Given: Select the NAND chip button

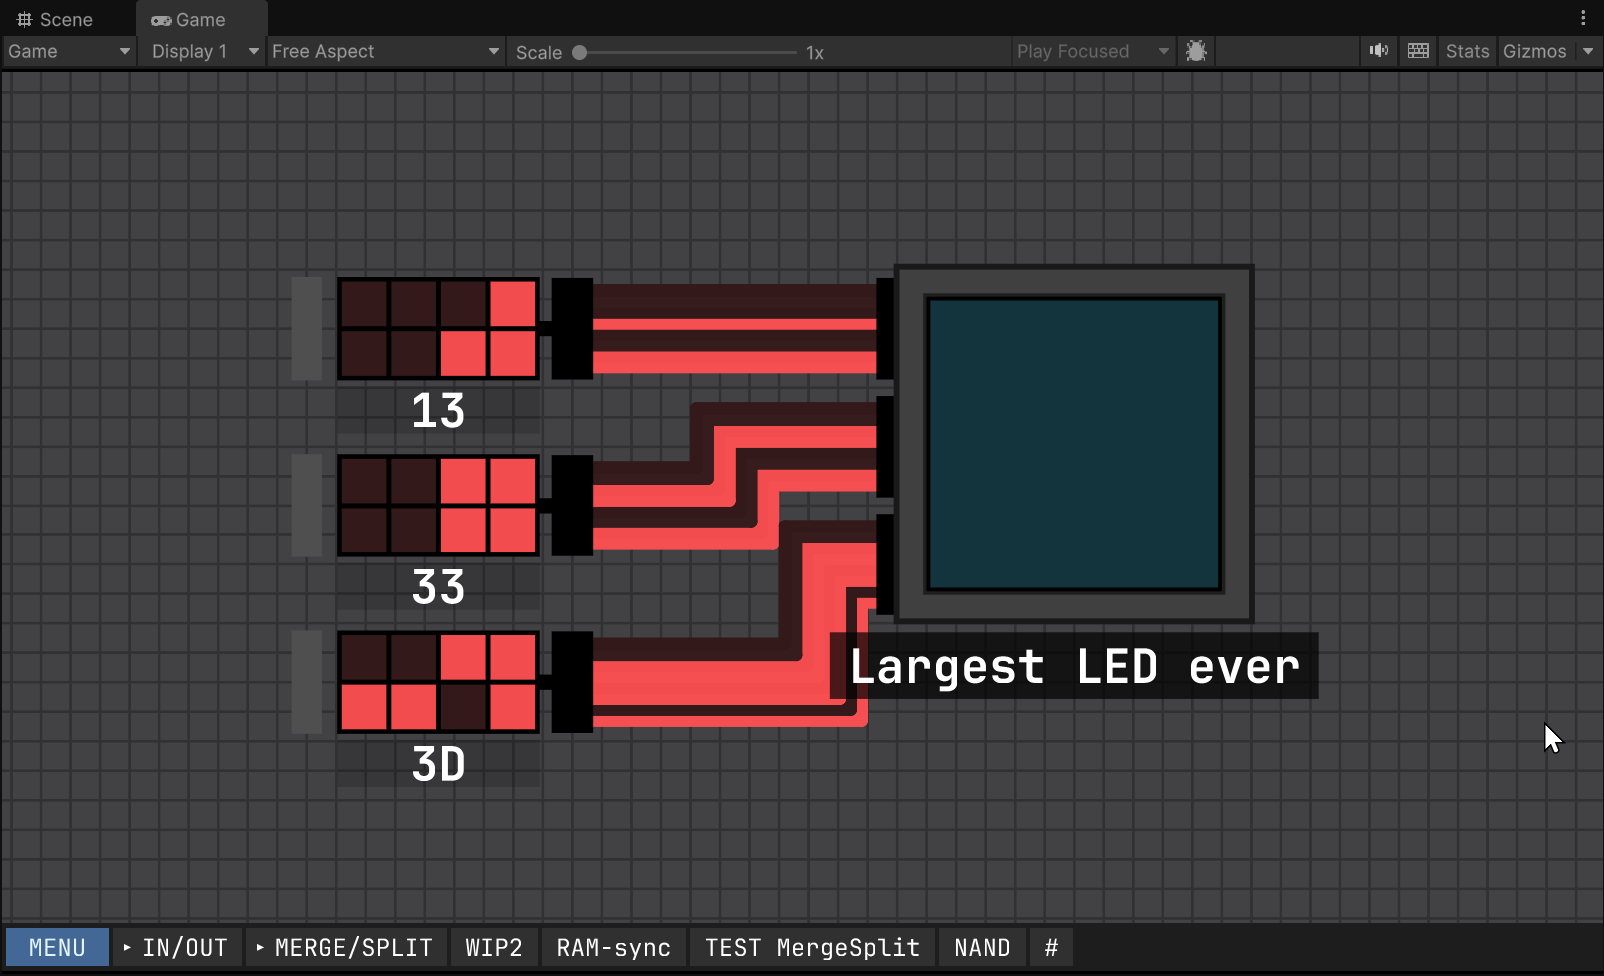Looking at the screenshot, I should (982, 947).
